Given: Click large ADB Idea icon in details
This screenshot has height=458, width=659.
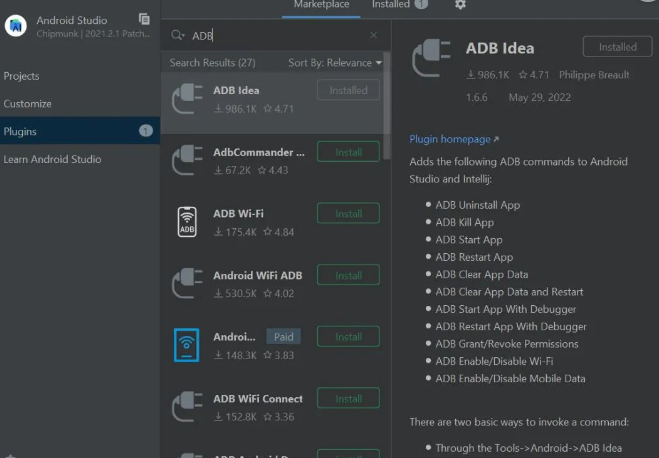Looking at the screenshot, I should pyautogui.click(x=431, y=58).
